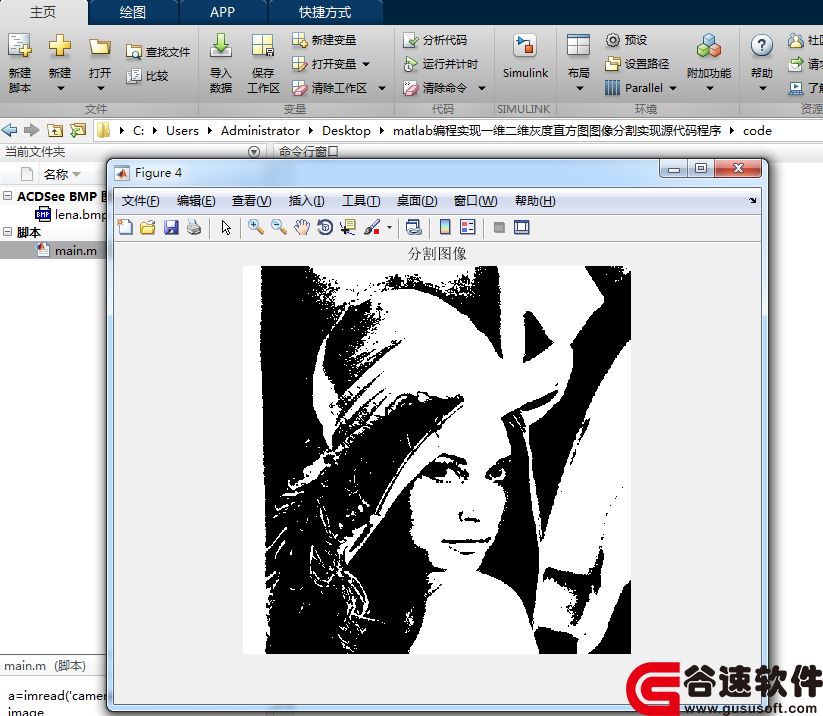Click Hide Plot Tools icon
823x716 pixels.
[x=499, y=227]
